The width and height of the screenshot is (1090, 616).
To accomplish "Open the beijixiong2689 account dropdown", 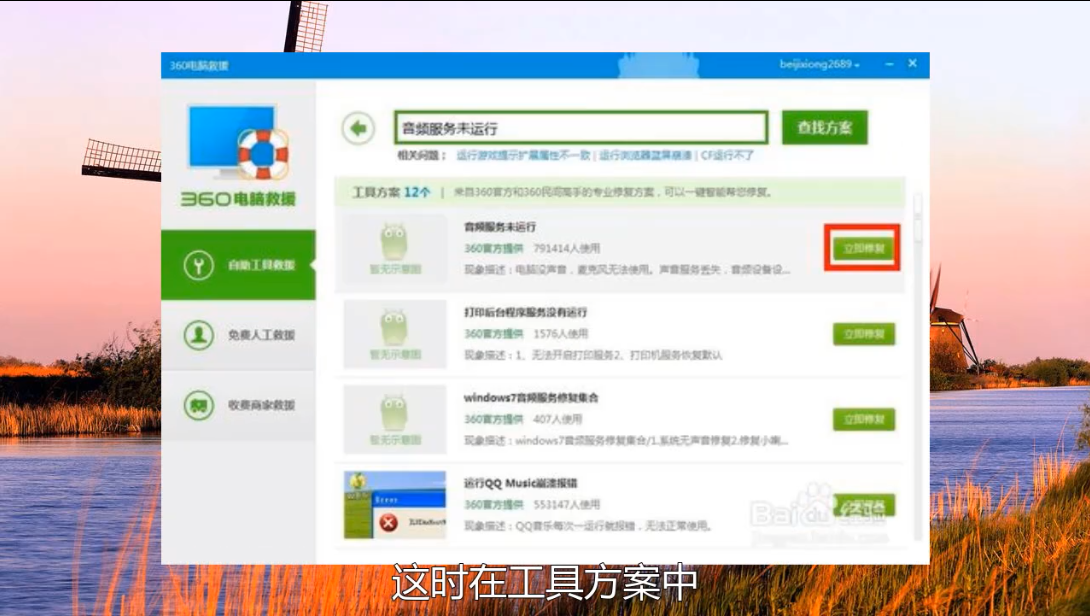I will click(x=820, y=64).
